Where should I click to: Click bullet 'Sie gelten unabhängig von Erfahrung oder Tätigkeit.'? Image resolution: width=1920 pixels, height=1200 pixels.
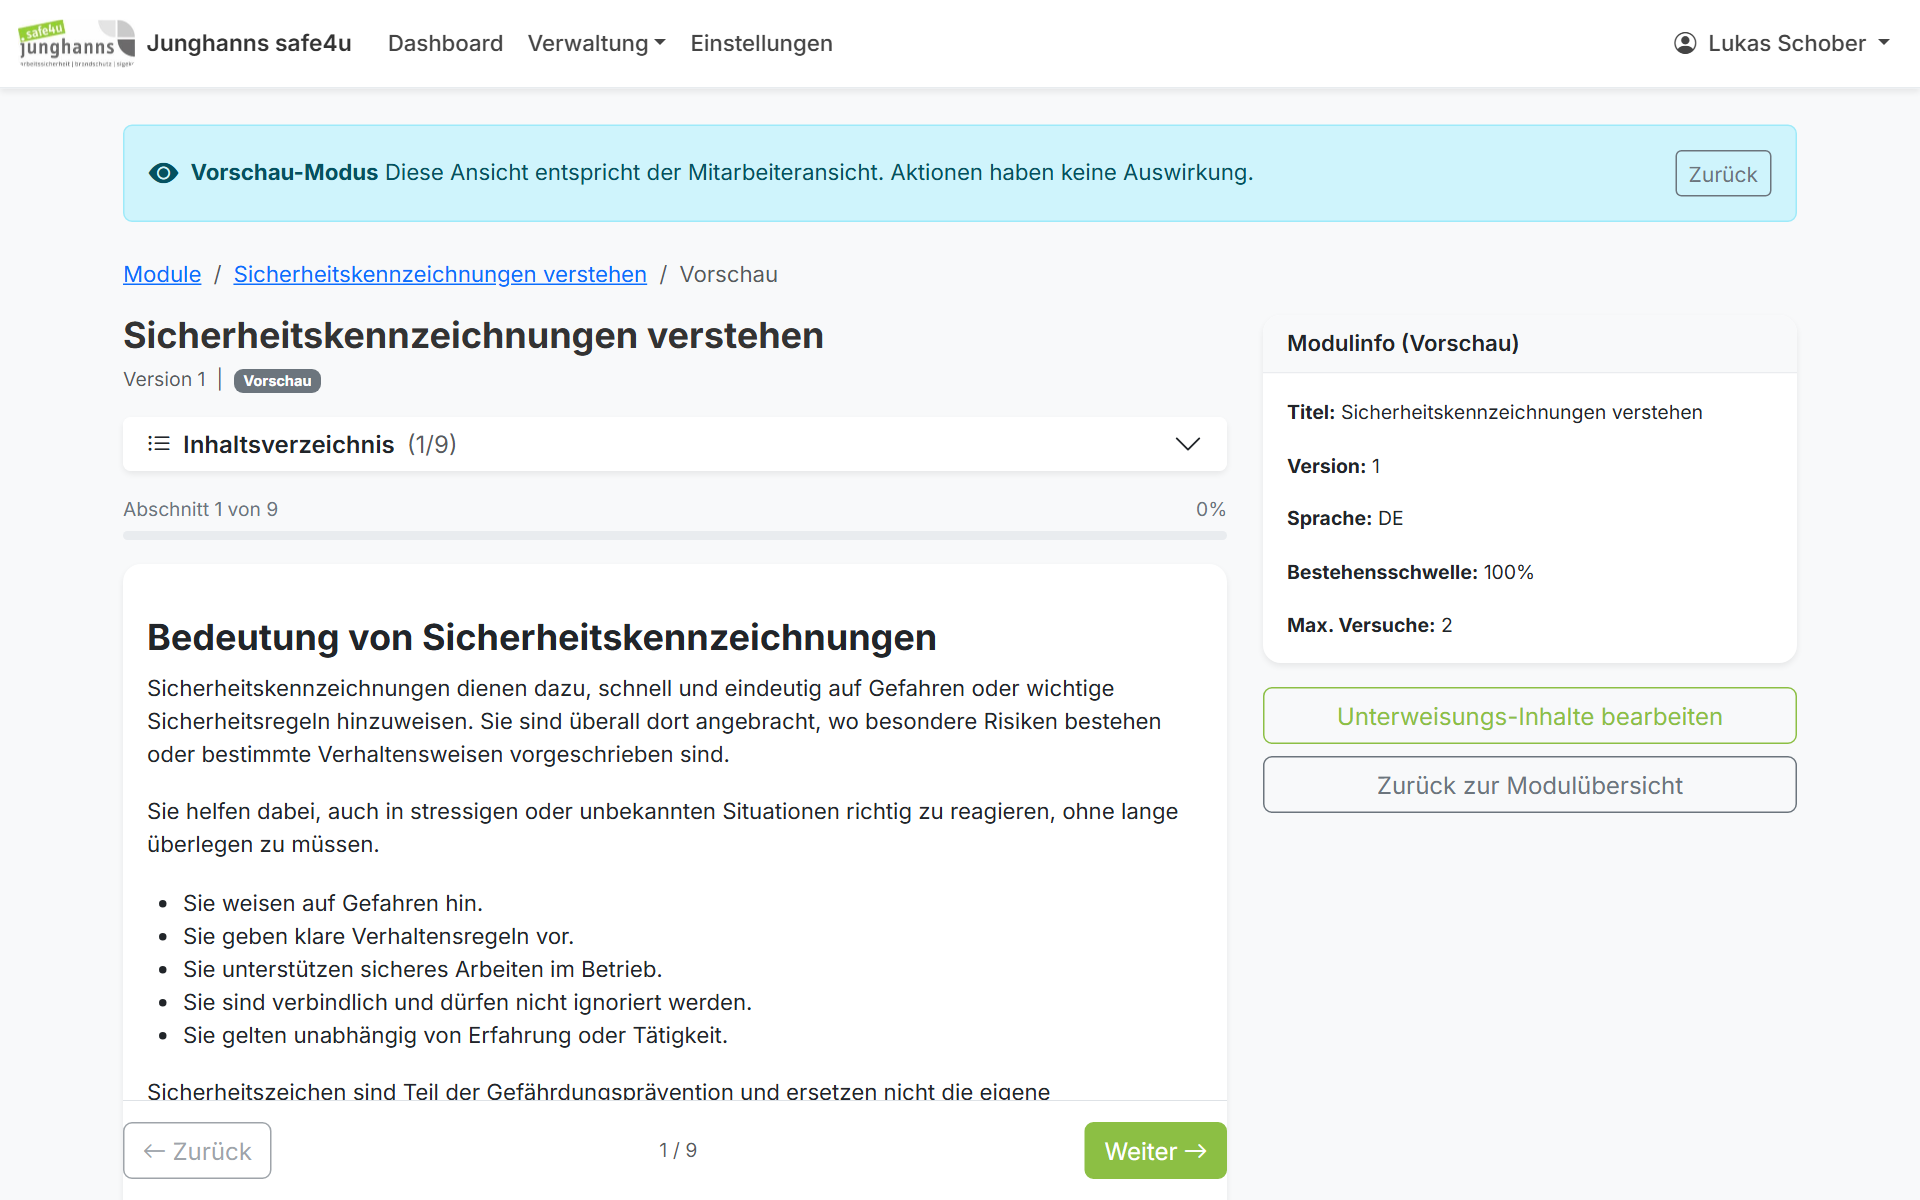point(455,1035)
